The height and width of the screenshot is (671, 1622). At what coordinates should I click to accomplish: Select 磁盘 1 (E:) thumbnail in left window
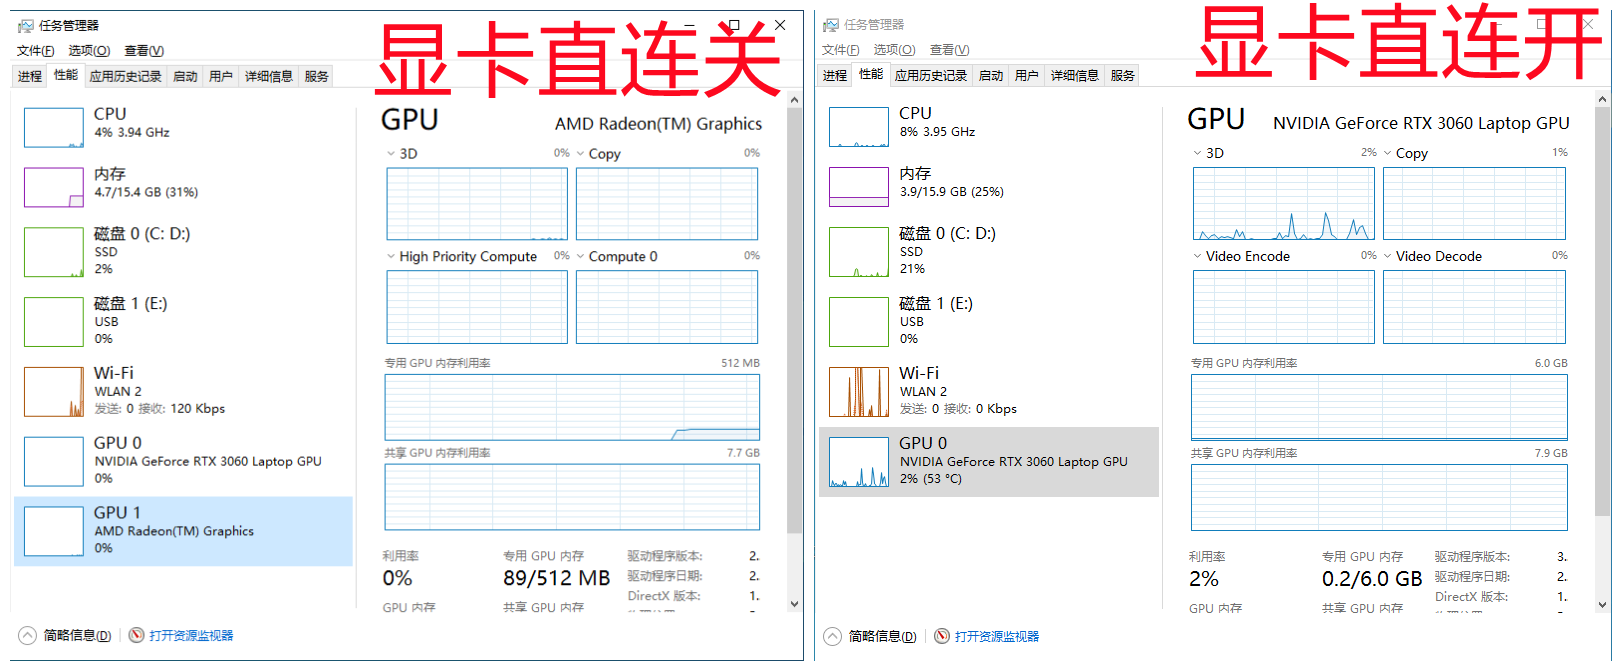coord(54,322)
